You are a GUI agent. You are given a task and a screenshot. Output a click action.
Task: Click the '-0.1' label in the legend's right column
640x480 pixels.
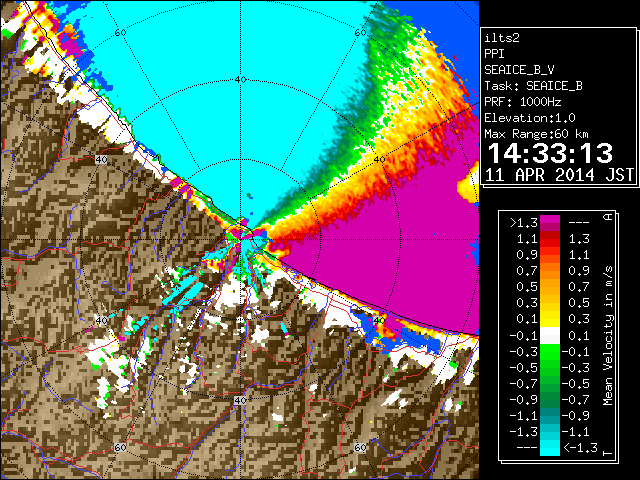(x=576, y=351)
